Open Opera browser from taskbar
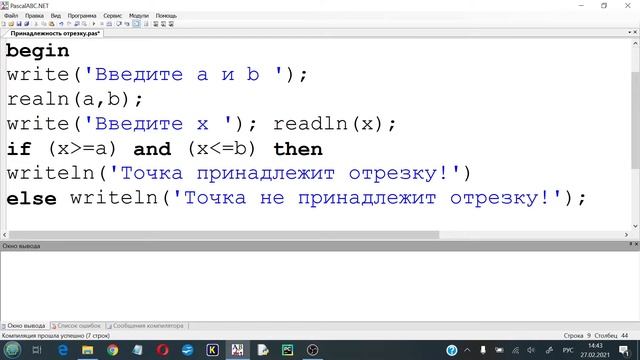The height and width of the screenshot is (360, 640). click(162, 350)
